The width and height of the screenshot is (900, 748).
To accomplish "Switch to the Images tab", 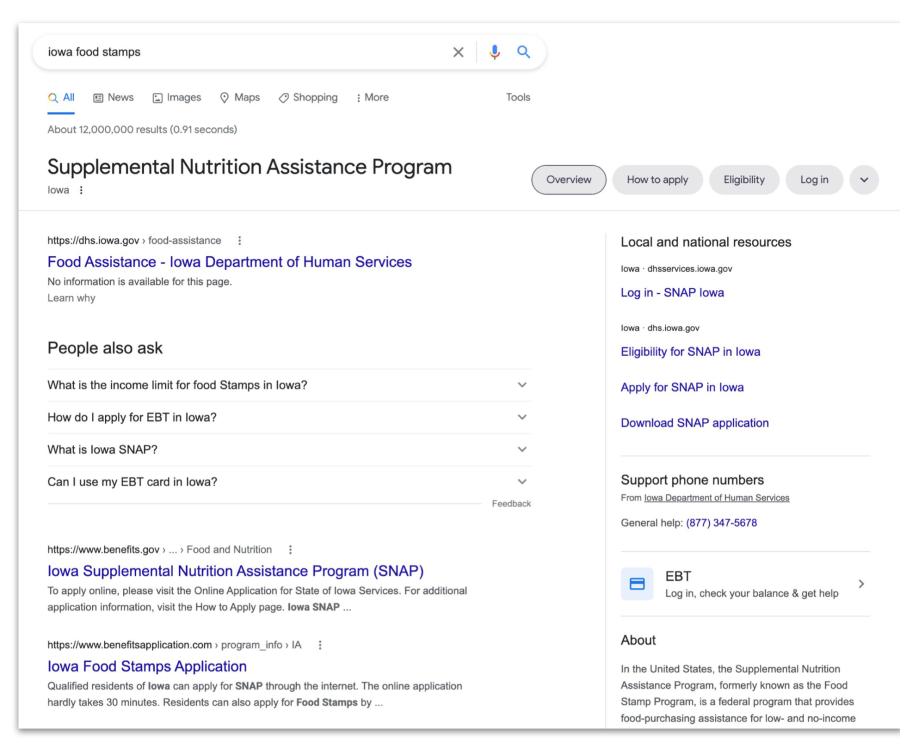I will click(177, 98).
